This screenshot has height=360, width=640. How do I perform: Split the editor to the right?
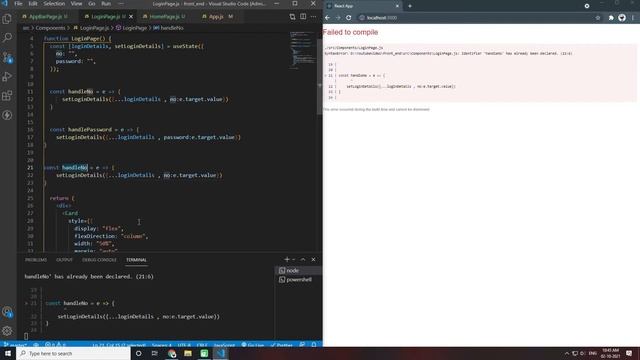pyautogui.click(x=303, y=17)
